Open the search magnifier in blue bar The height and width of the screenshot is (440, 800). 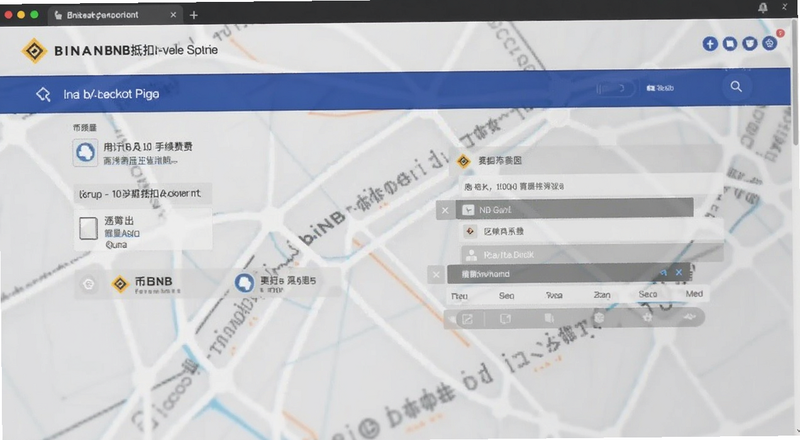point(736,87)
